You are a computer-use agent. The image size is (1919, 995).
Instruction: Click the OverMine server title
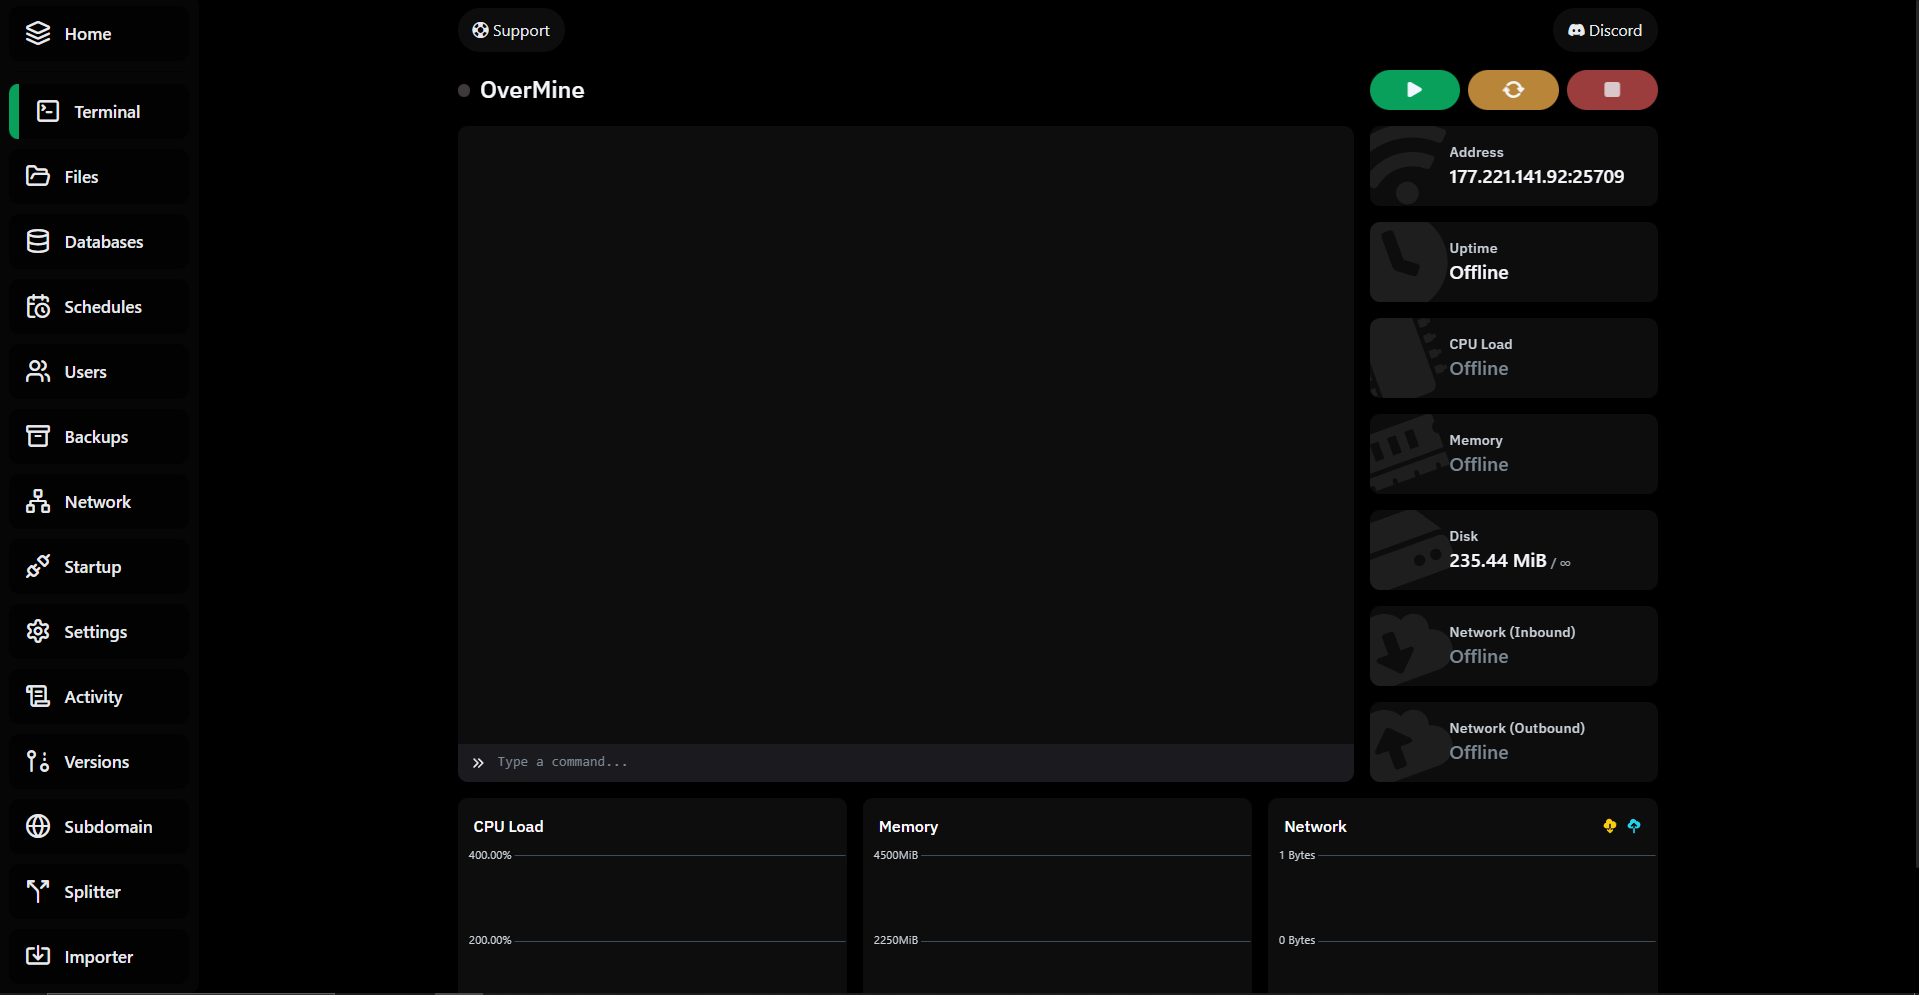(532, 90)
